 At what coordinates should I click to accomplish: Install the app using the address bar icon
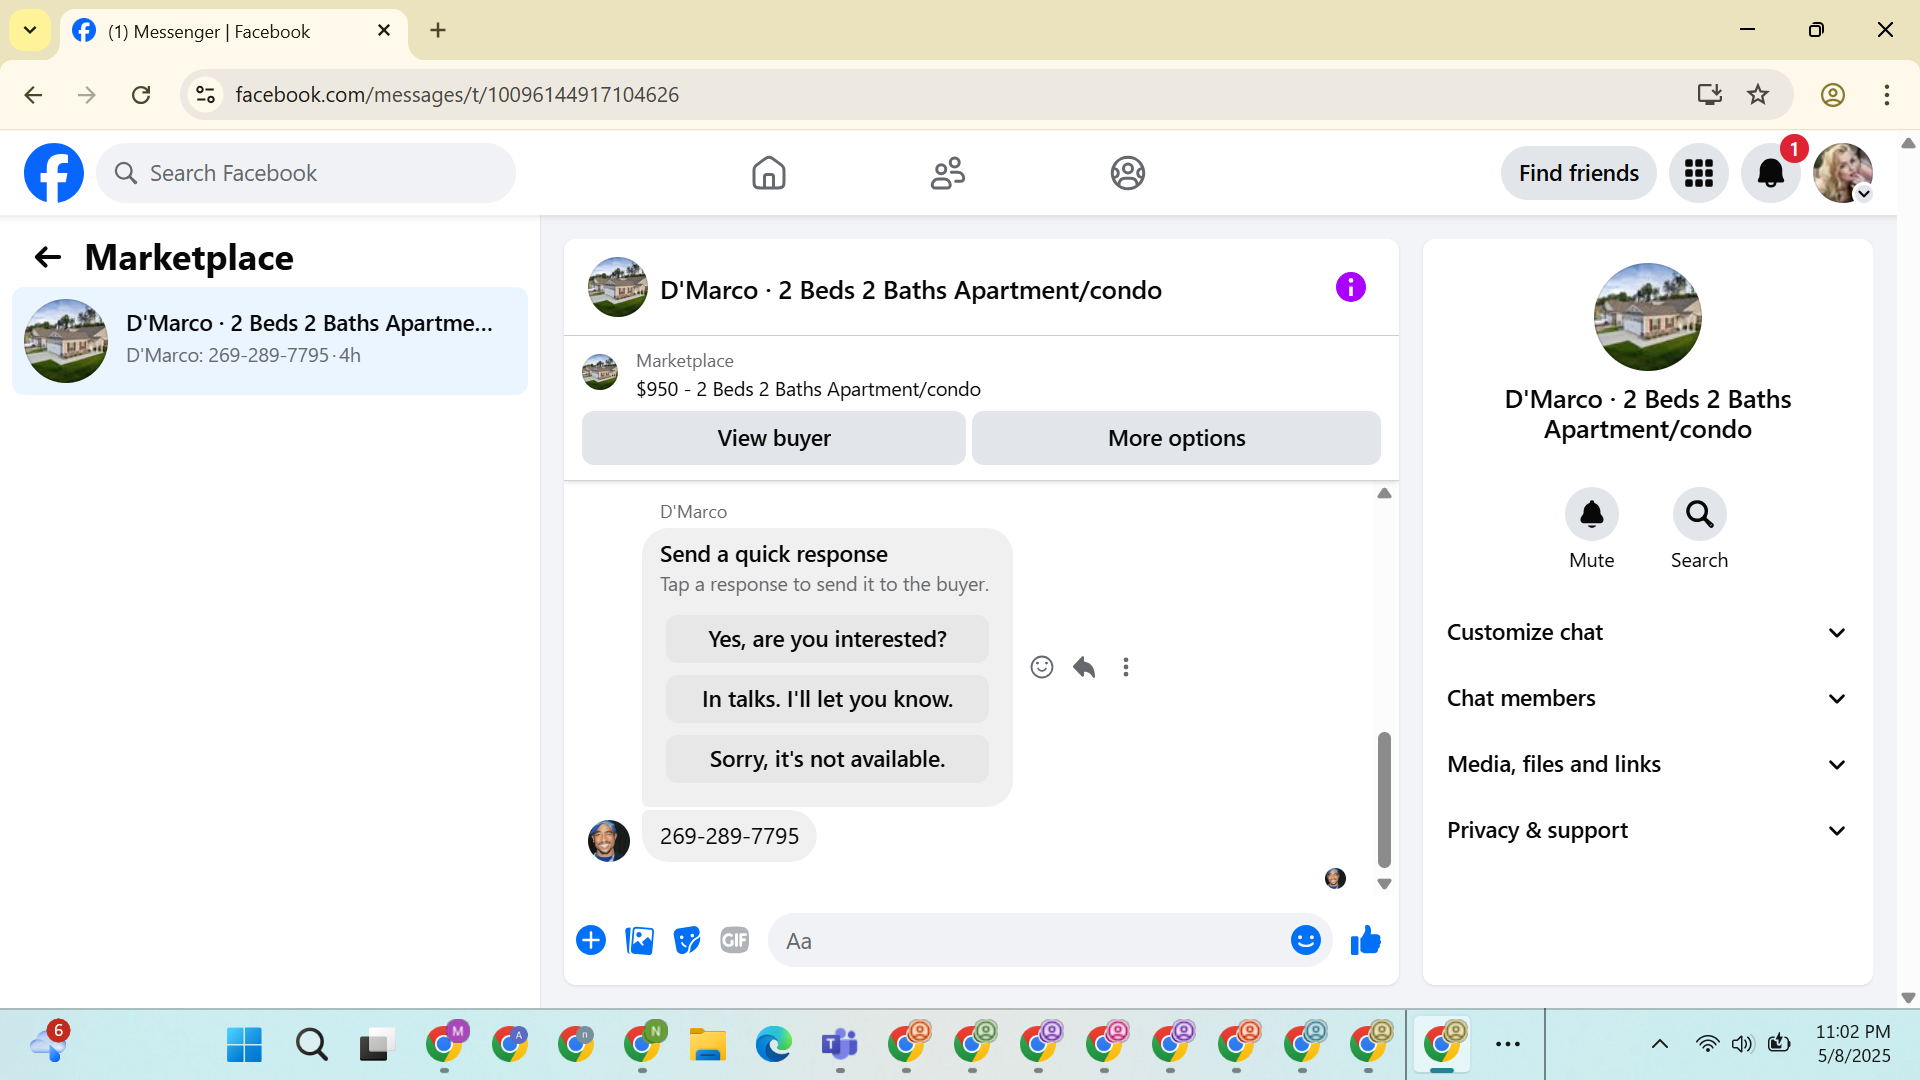[1710, 94]
